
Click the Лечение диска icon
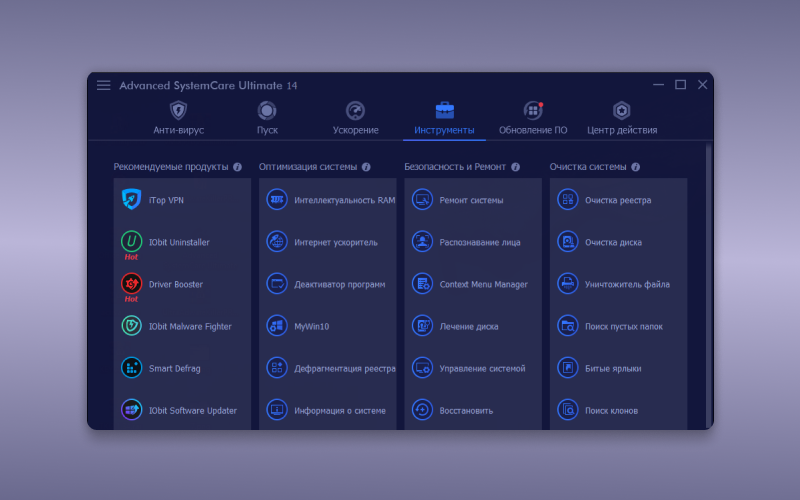[x=422, y=326]
